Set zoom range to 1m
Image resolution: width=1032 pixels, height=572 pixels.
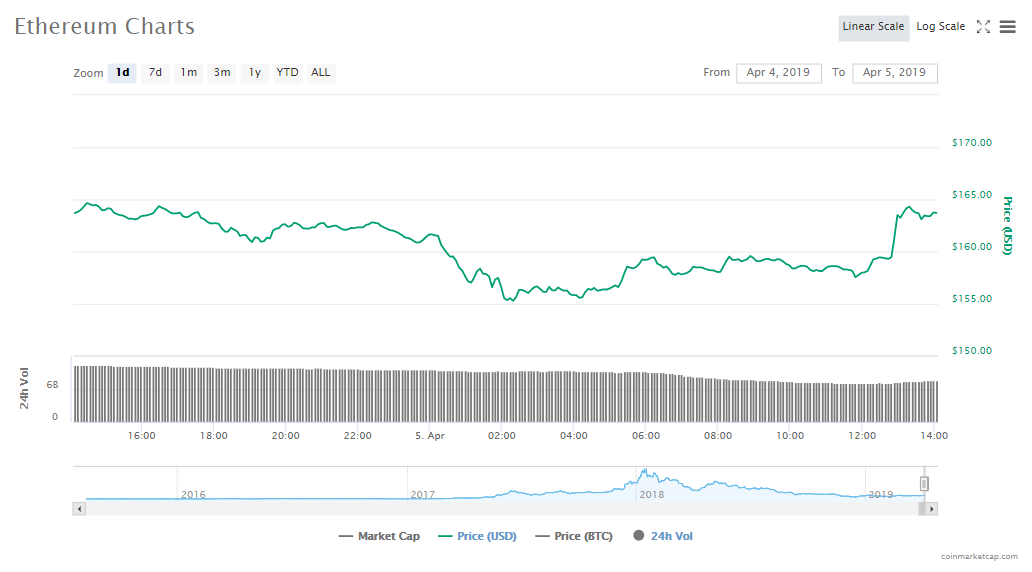click(x=189, y=73)
